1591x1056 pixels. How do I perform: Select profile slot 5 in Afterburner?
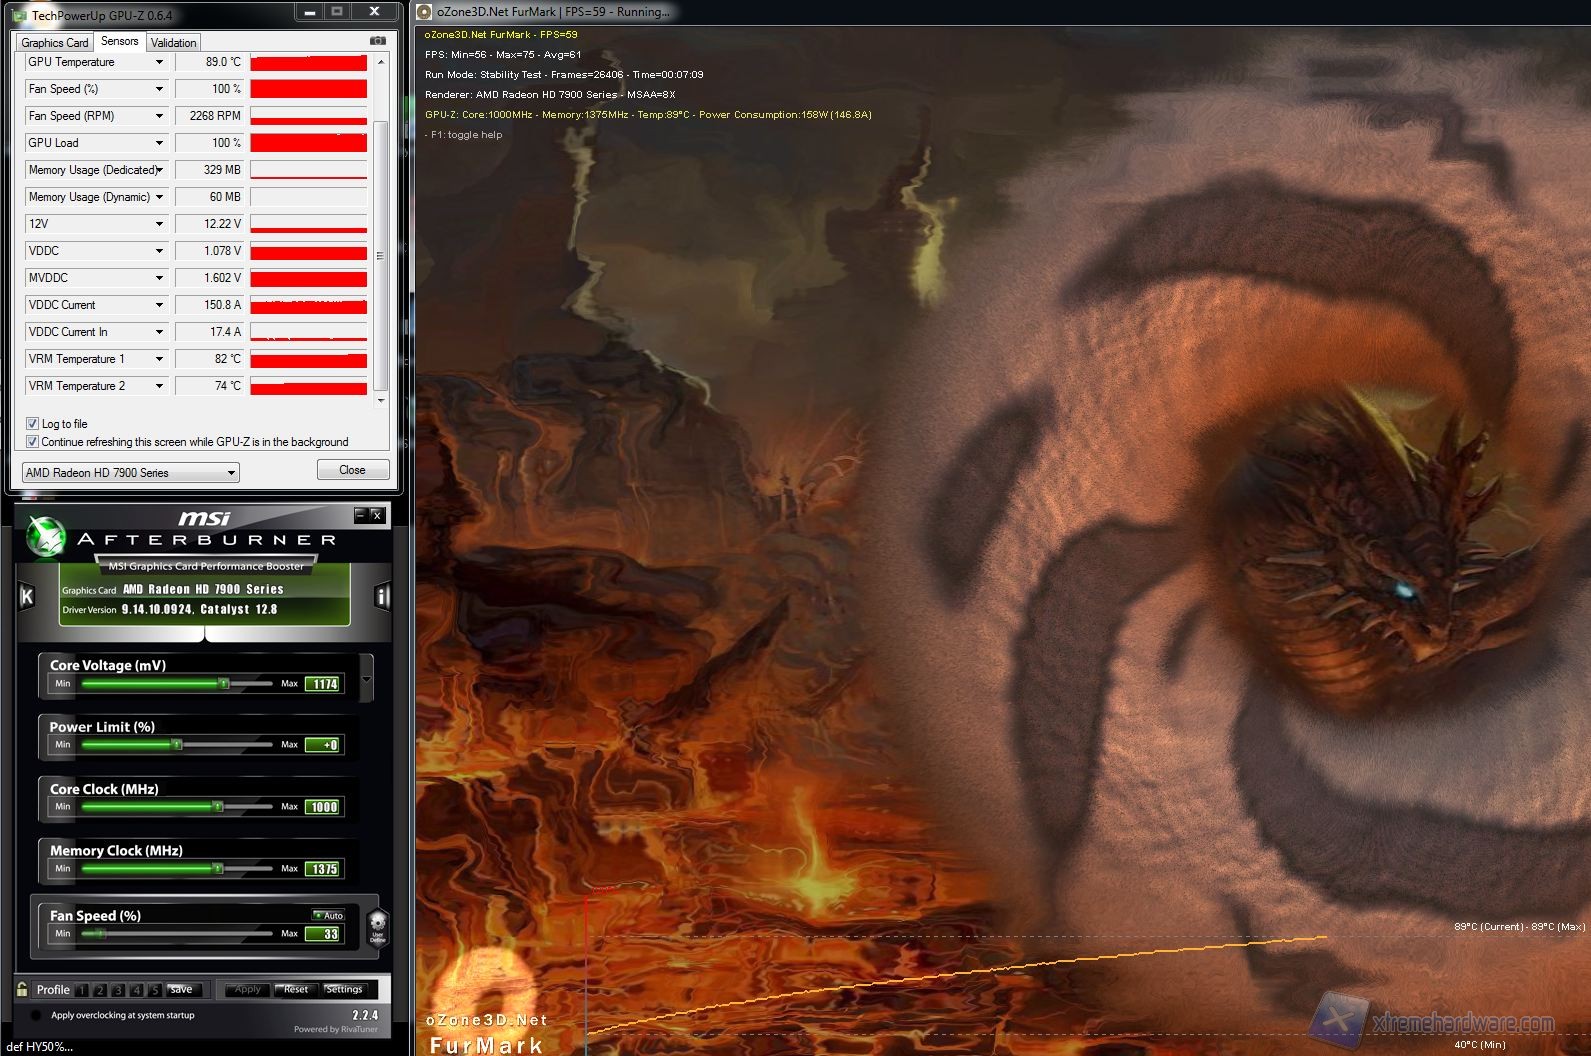point(154,990)
